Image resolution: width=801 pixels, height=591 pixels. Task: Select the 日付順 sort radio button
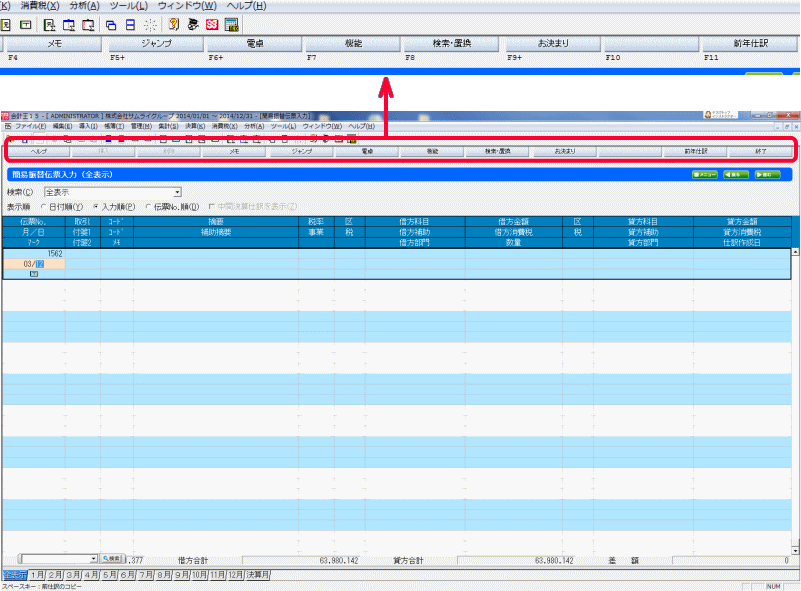point(44,206)
